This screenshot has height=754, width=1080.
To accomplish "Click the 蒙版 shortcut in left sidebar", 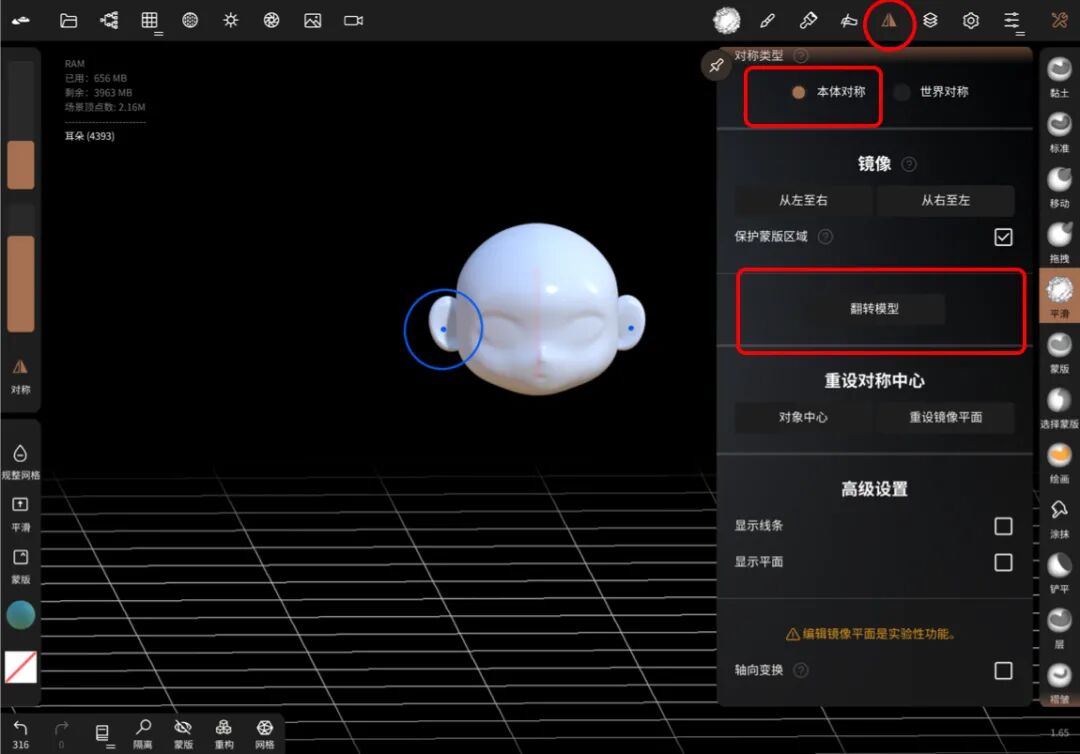I will pyautogui.click(x=21, y=566).
